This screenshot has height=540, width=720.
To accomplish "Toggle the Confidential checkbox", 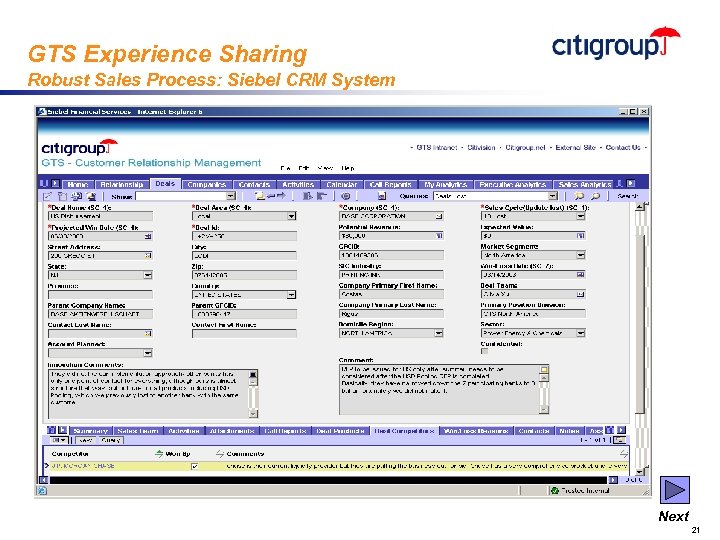I will pos(484,351).
